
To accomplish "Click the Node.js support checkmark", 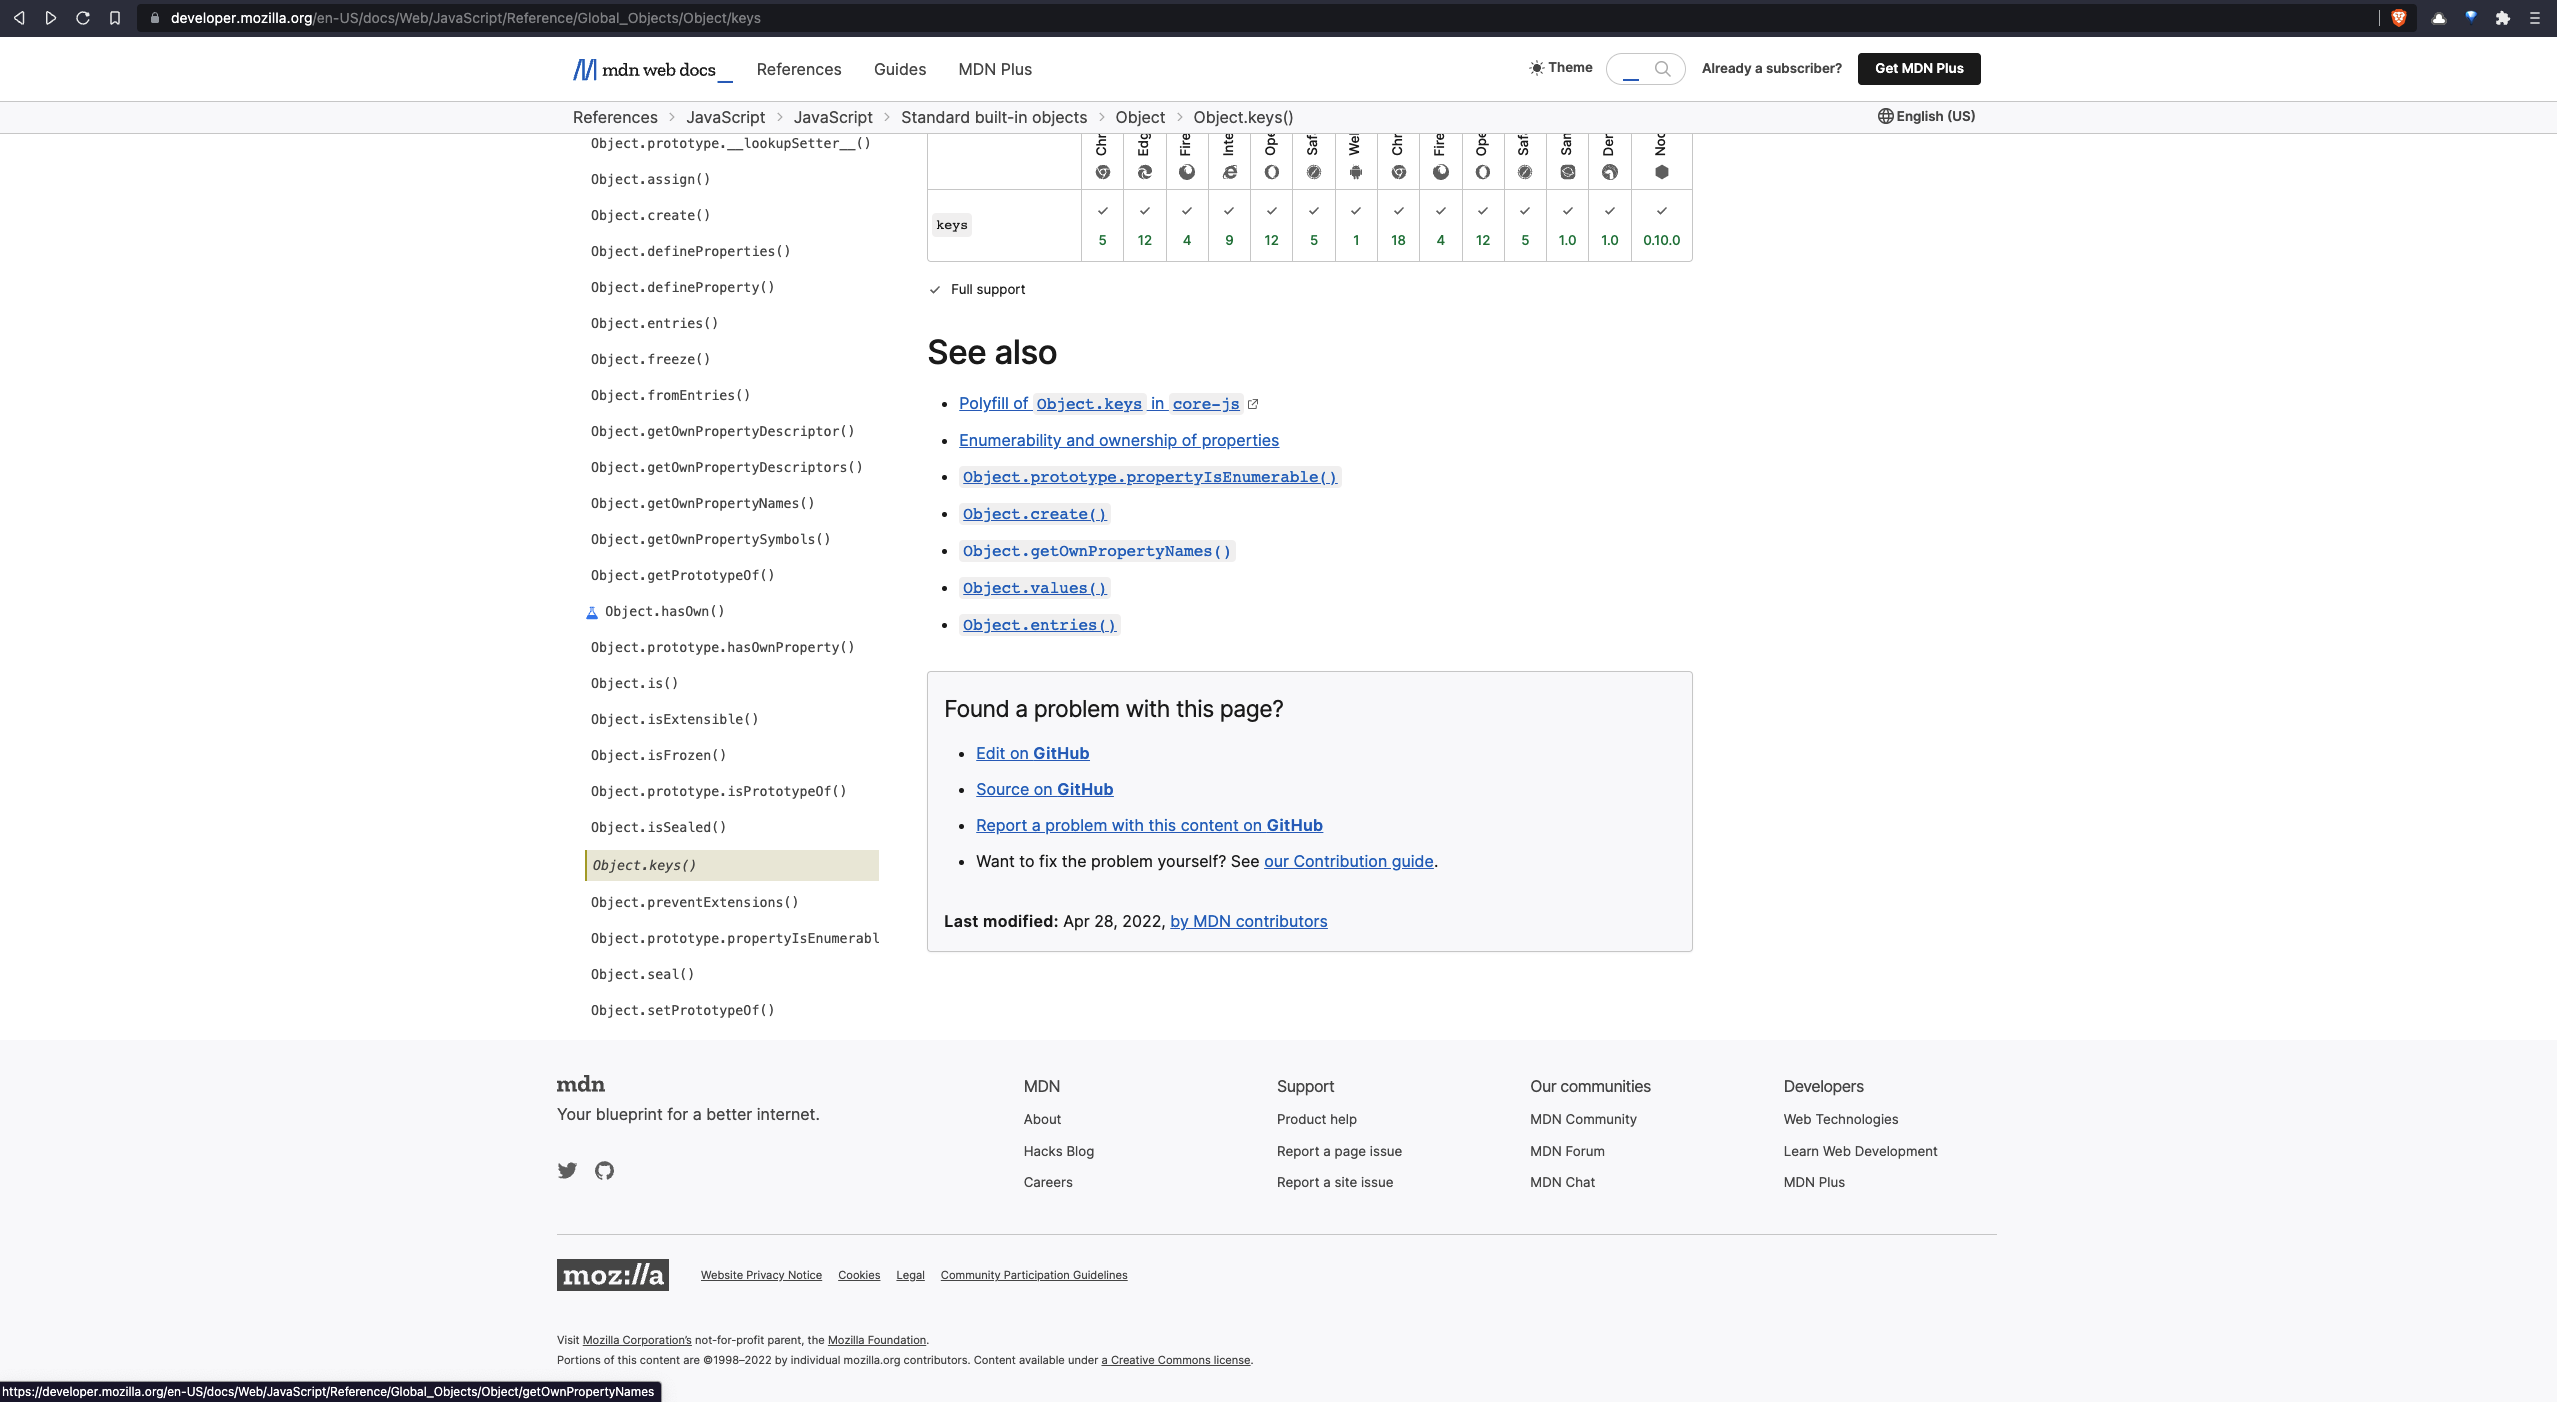I will point(1661,211).
